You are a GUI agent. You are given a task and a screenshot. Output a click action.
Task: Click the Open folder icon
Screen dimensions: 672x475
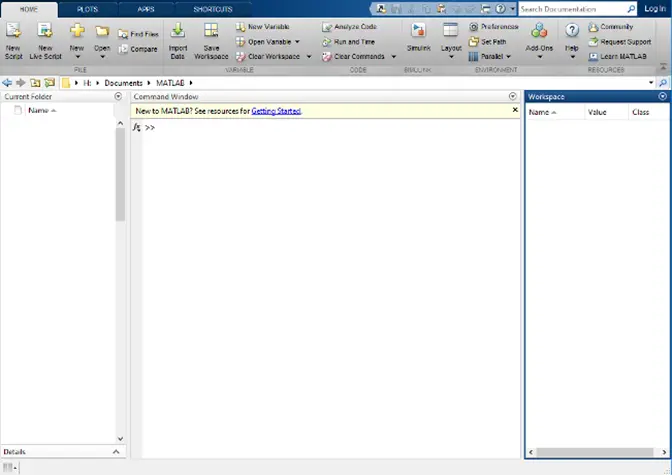[102, 31]
